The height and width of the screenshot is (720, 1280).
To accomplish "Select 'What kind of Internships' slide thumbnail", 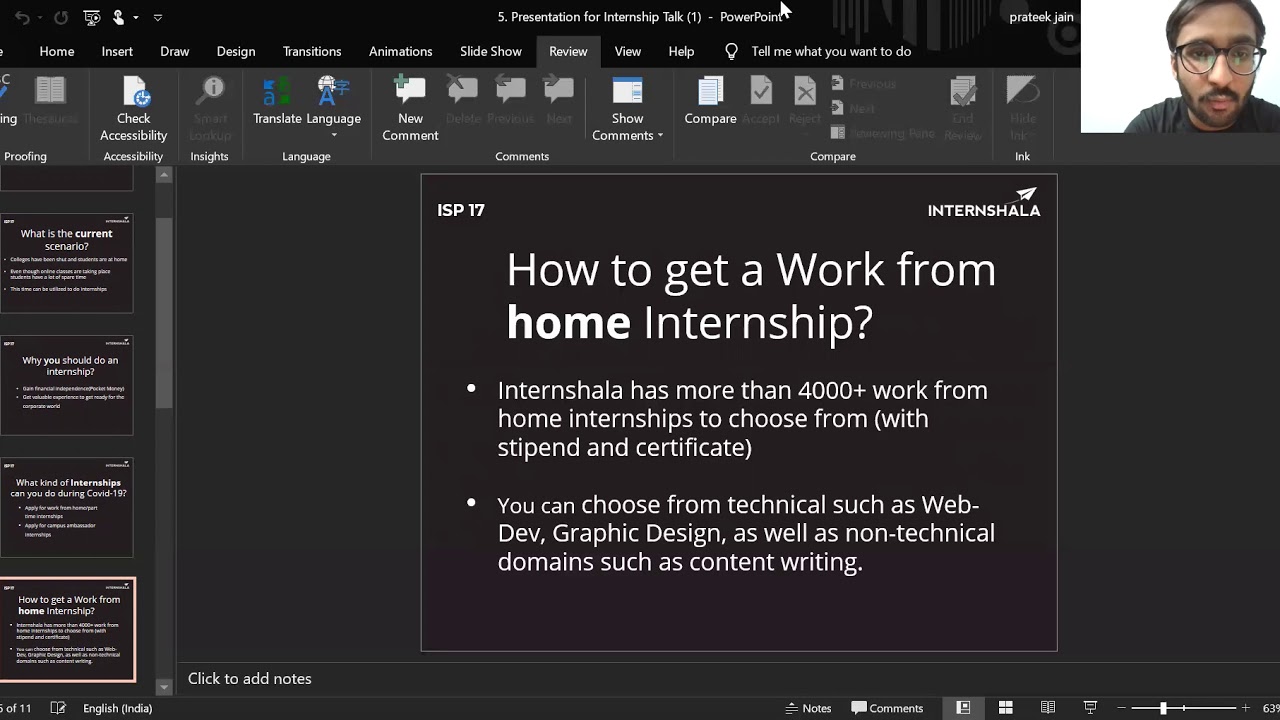I will pyautogui.click(x=67, y=508).
